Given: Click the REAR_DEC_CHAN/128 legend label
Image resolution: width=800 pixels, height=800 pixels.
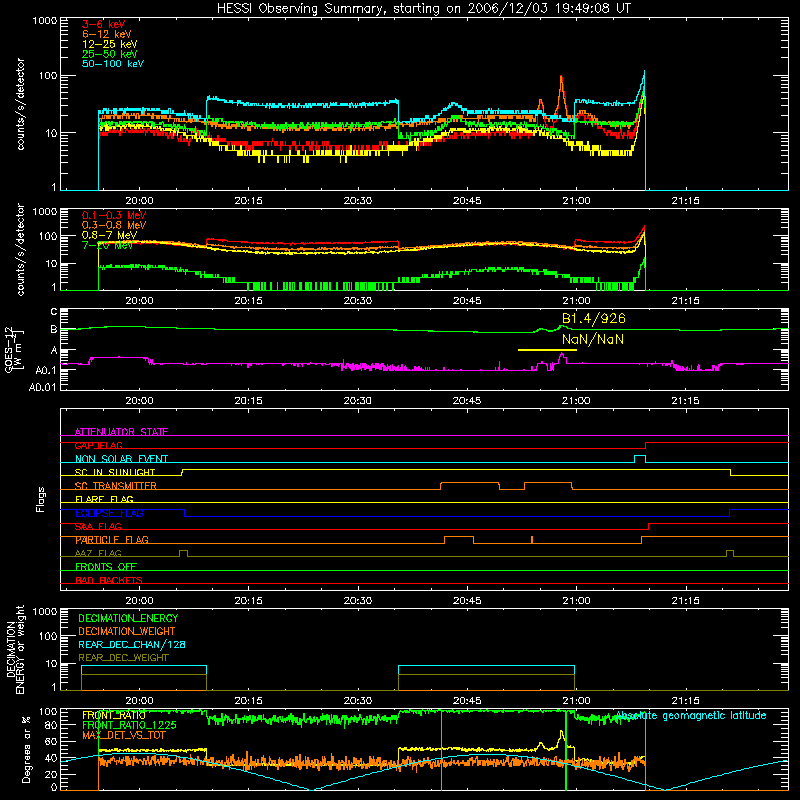Looking at the screenshot, I should click(132, 645).
